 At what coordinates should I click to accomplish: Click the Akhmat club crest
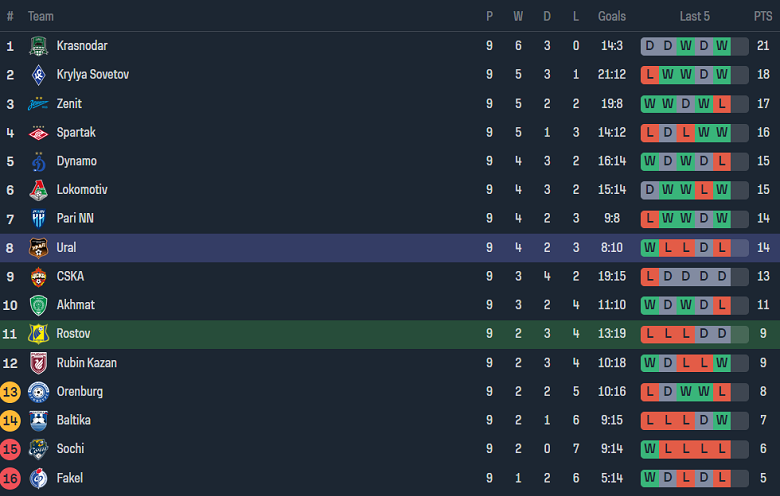click(38, 305)
